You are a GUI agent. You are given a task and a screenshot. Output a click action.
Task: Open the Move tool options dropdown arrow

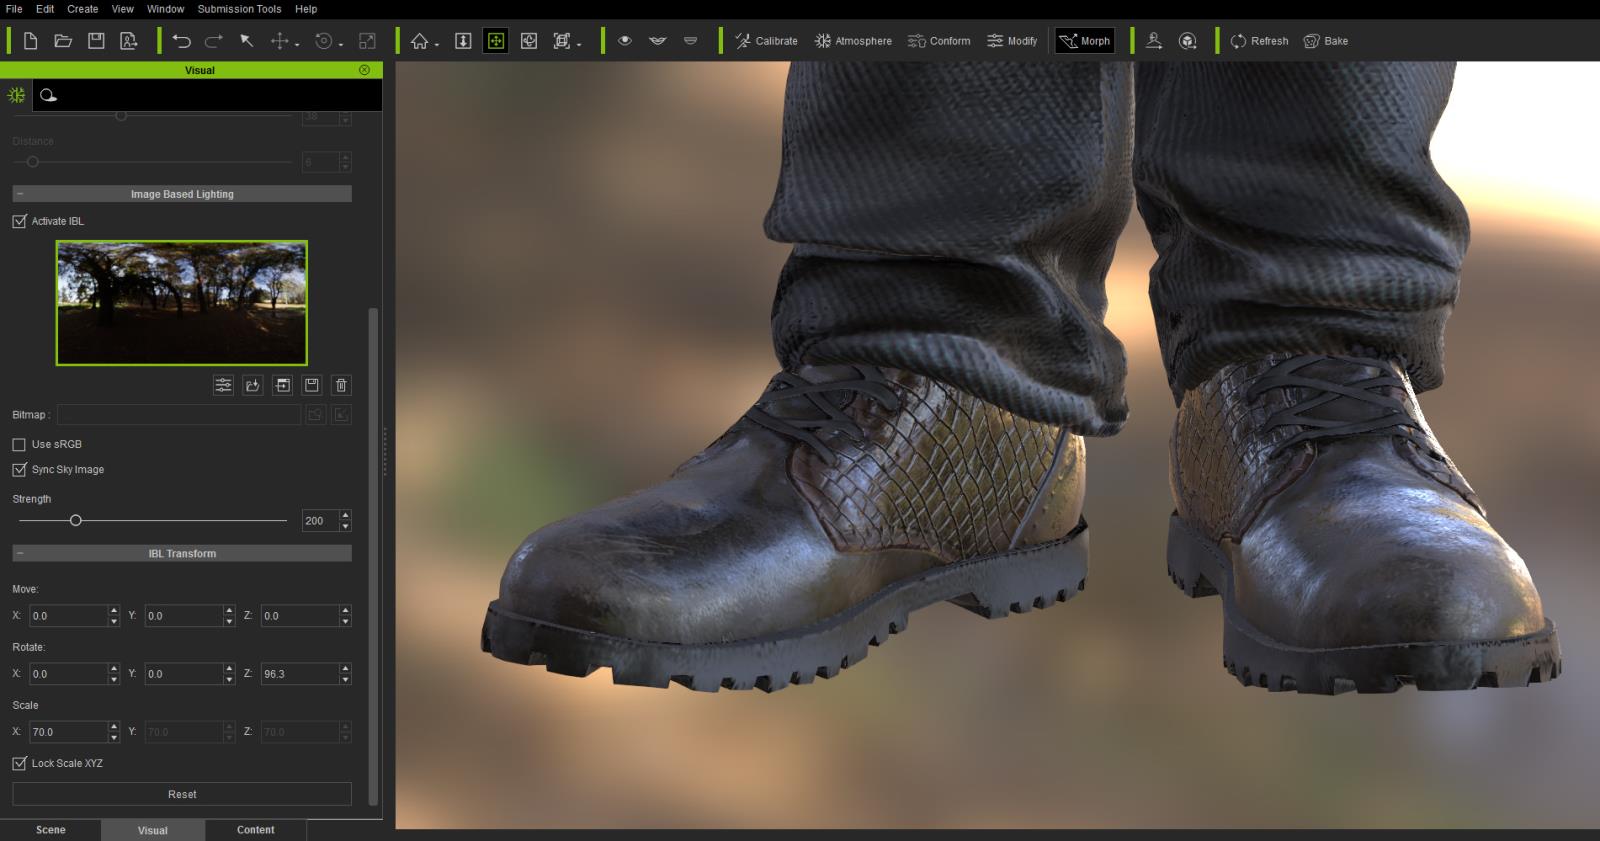click(297, 45)
